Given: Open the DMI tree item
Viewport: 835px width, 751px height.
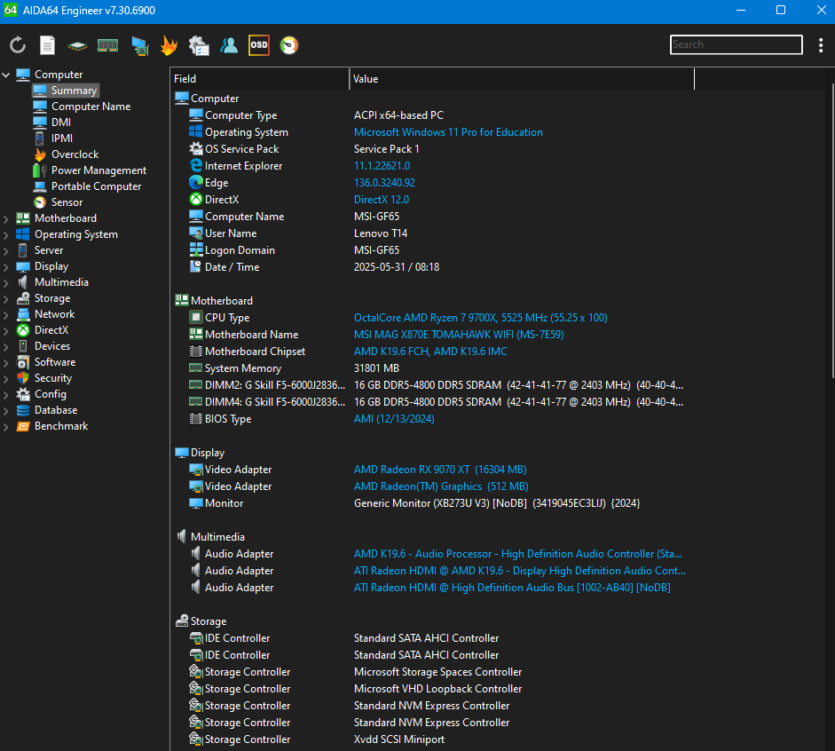Looking at the screenshot, I should click(61, 123).
